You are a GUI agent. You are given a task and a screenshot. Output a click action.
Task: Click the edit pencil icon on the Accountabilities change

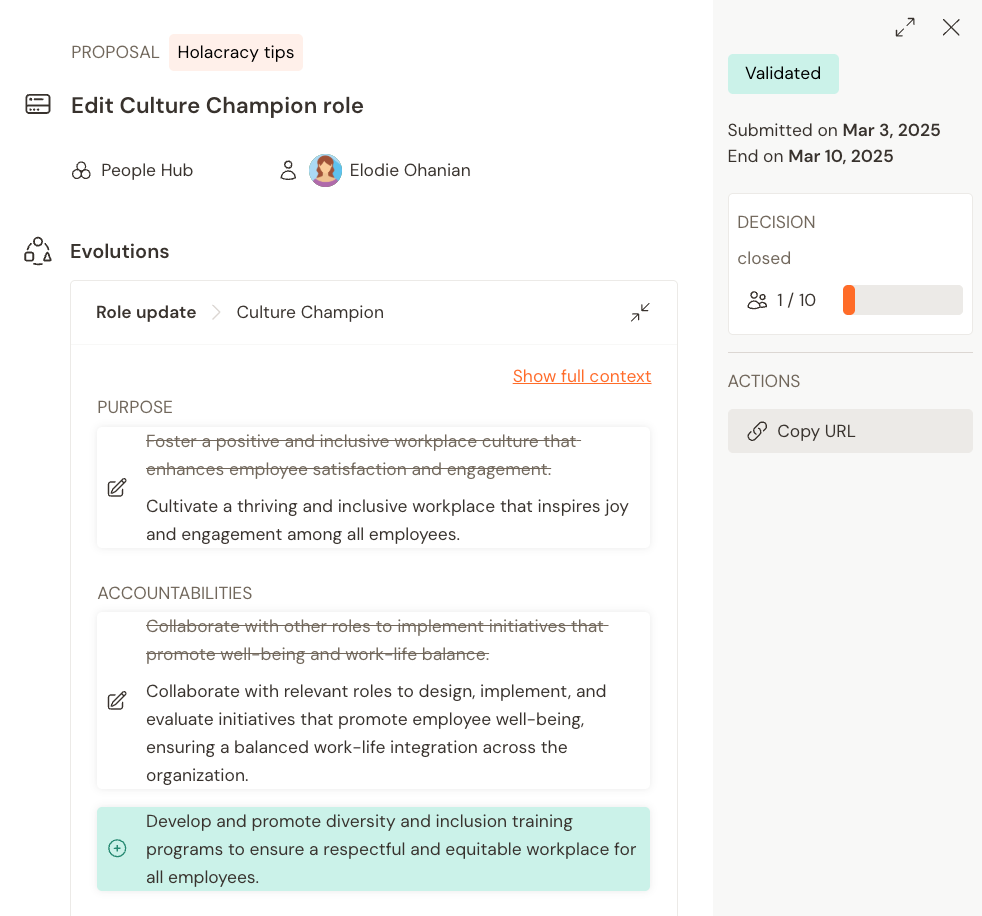[117, 700]
